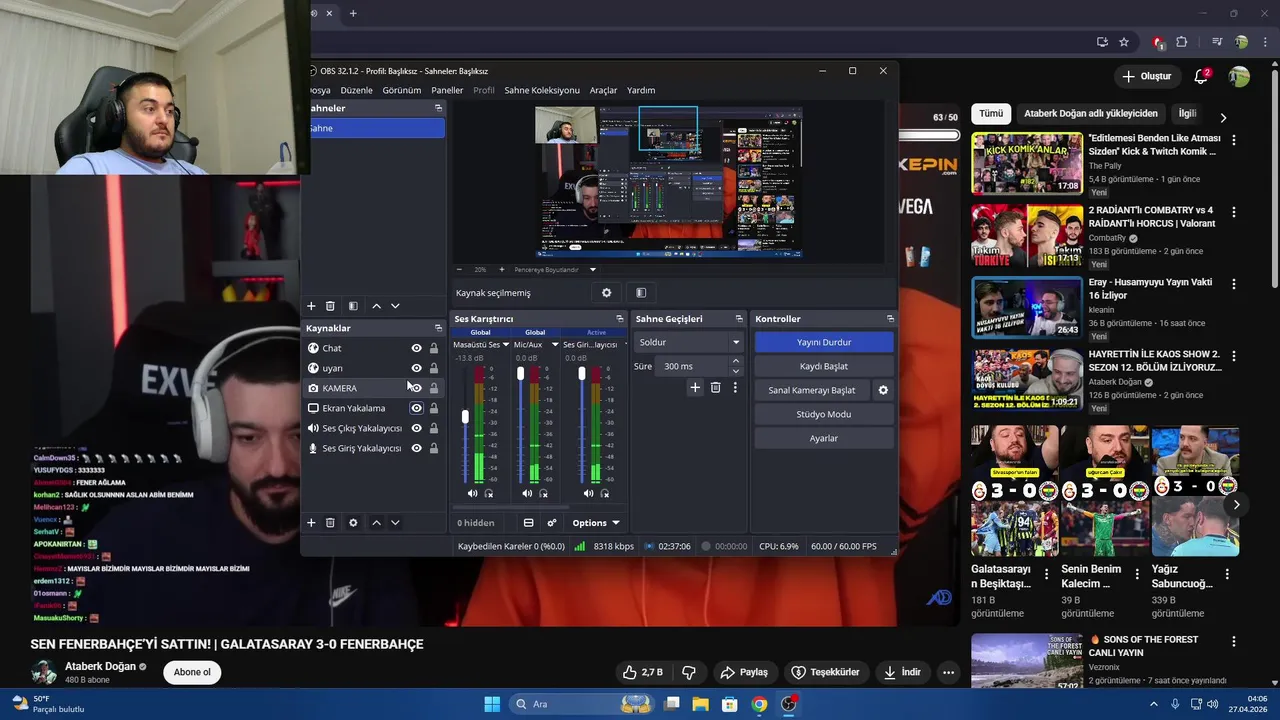Image resolution: width=1280 pixels, height=720 pixels.
Task: Dislike the YouTube video
Action: 688,672
